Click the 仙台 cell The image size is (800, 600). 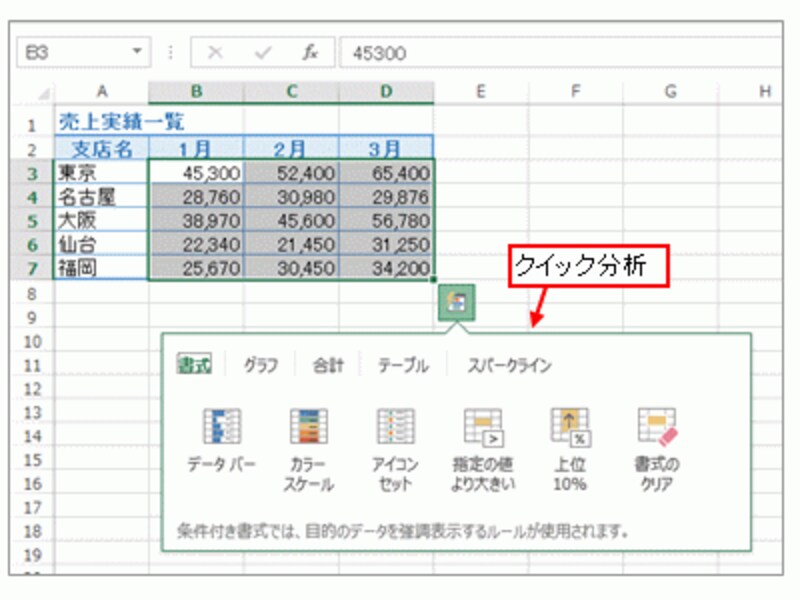pyautogui.click(x=102, y=244)
